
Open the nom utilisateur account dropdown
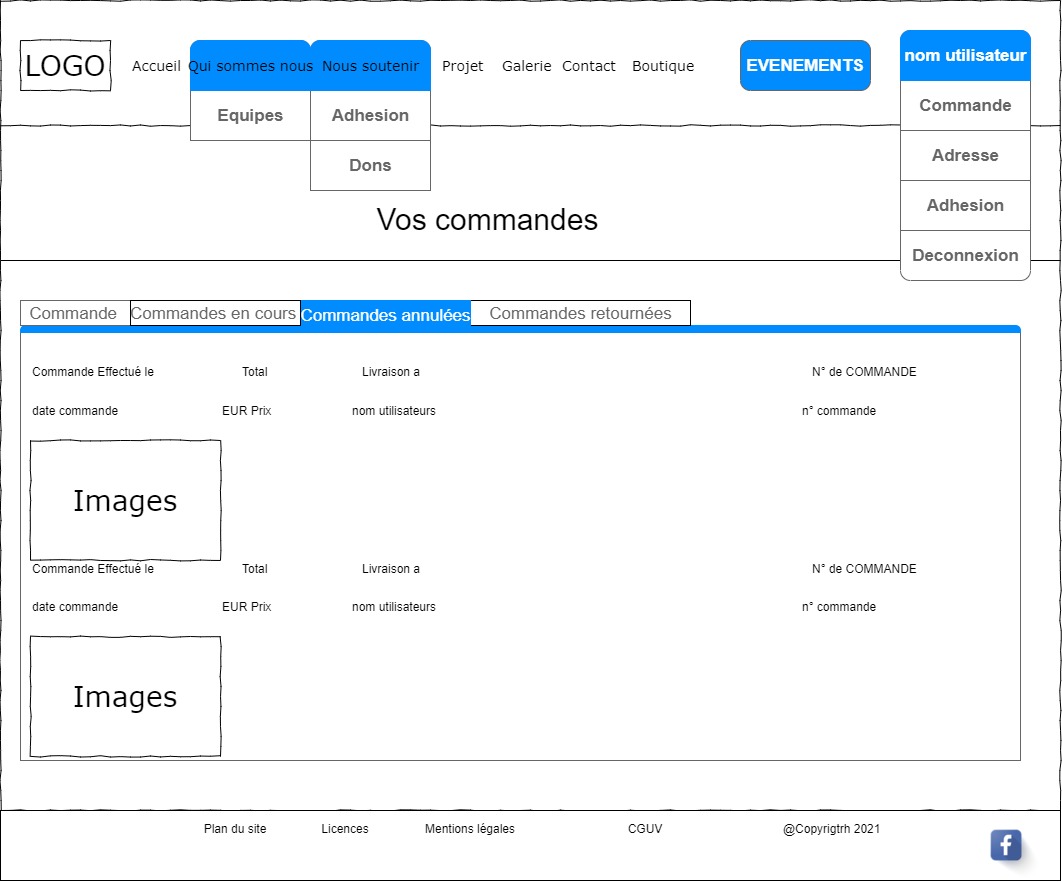965,56
